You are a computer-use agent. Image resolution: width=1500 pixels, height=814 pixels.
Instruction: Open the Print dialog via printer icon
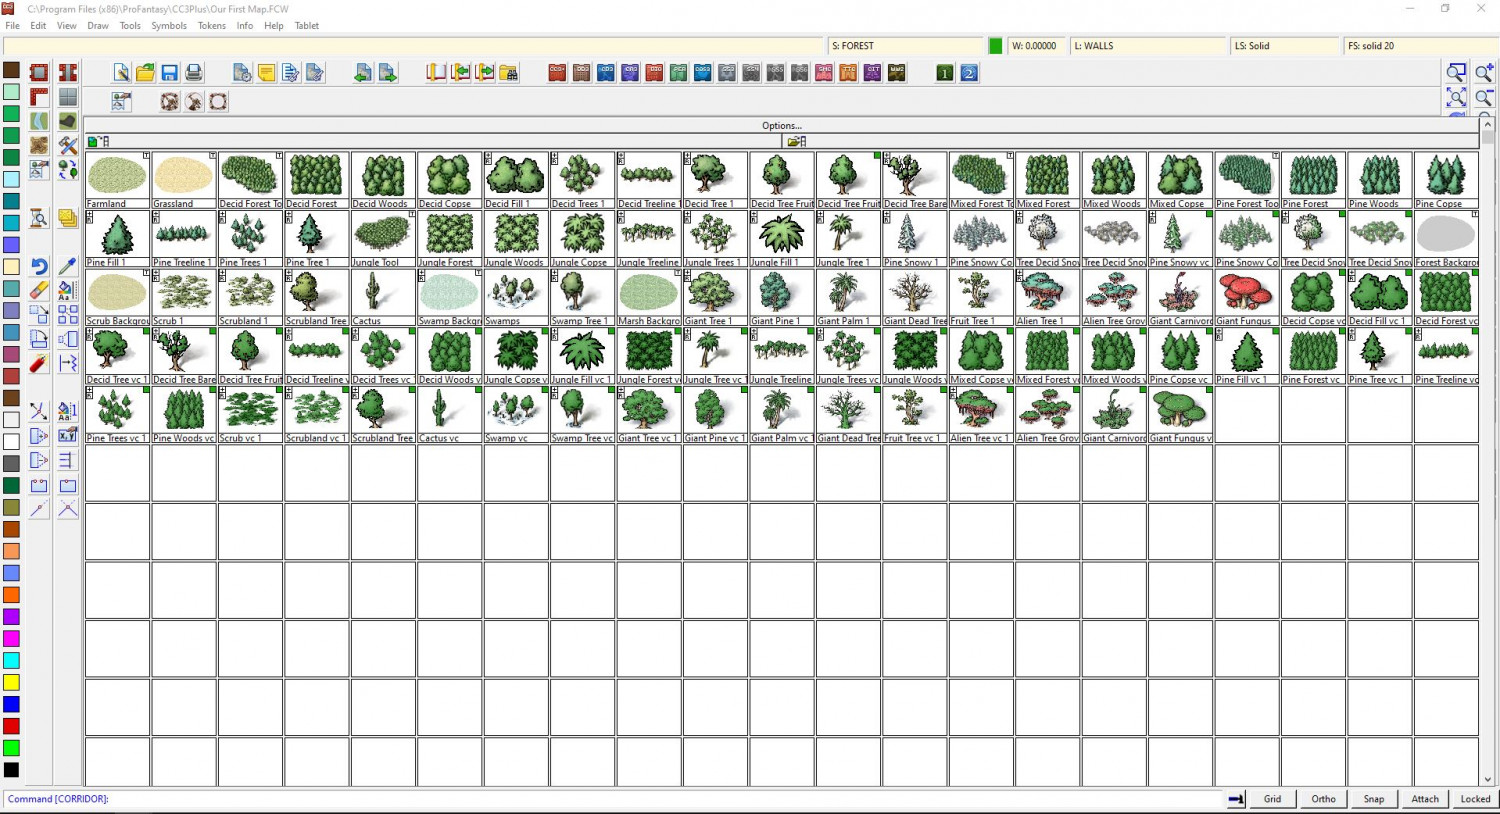point(194,73)
